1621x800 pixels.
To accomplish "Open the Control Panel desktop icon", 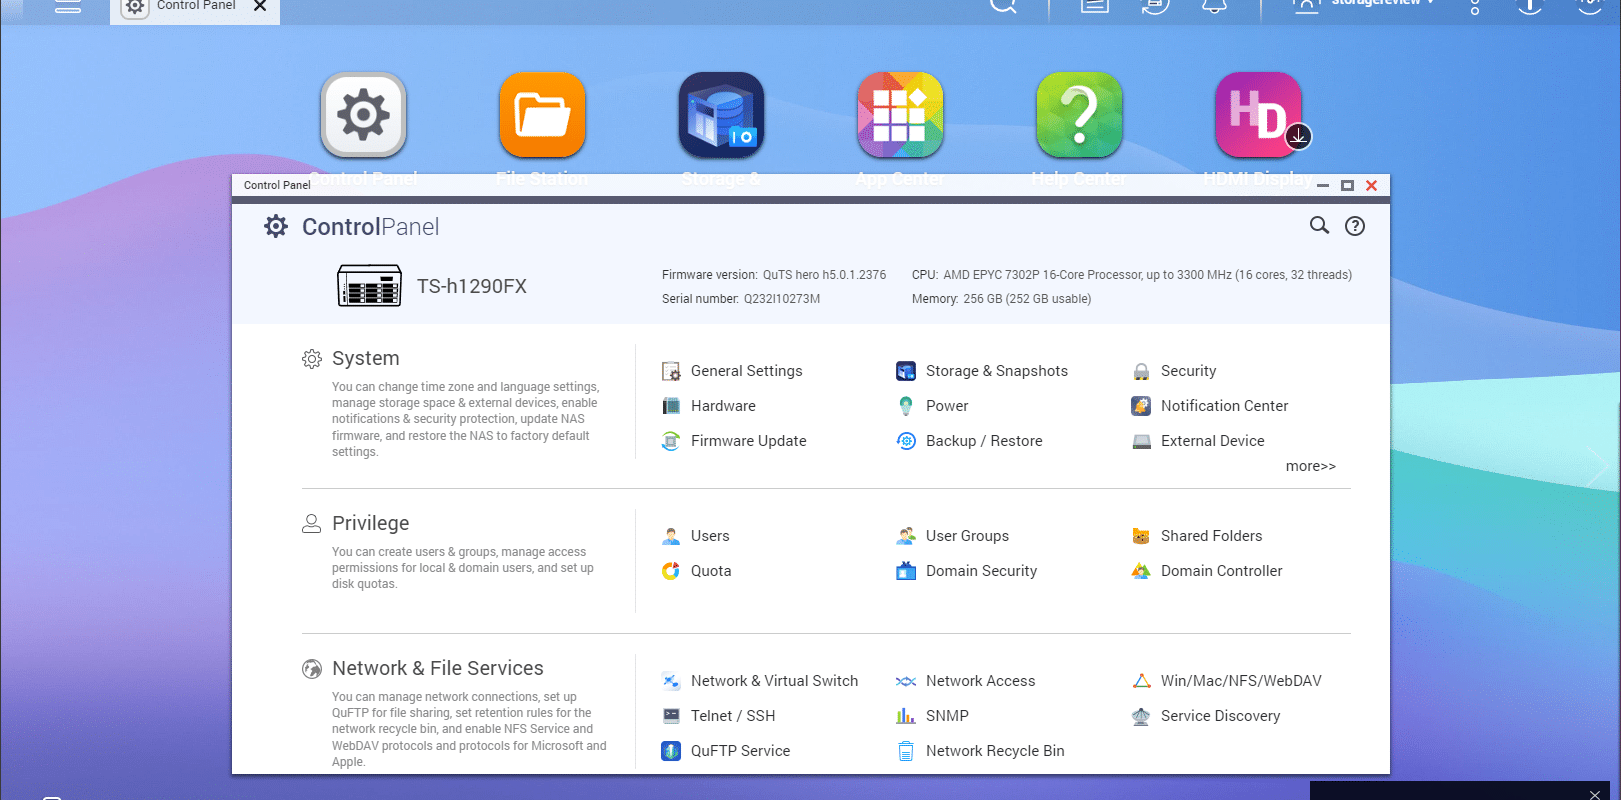I will [363, 115].
